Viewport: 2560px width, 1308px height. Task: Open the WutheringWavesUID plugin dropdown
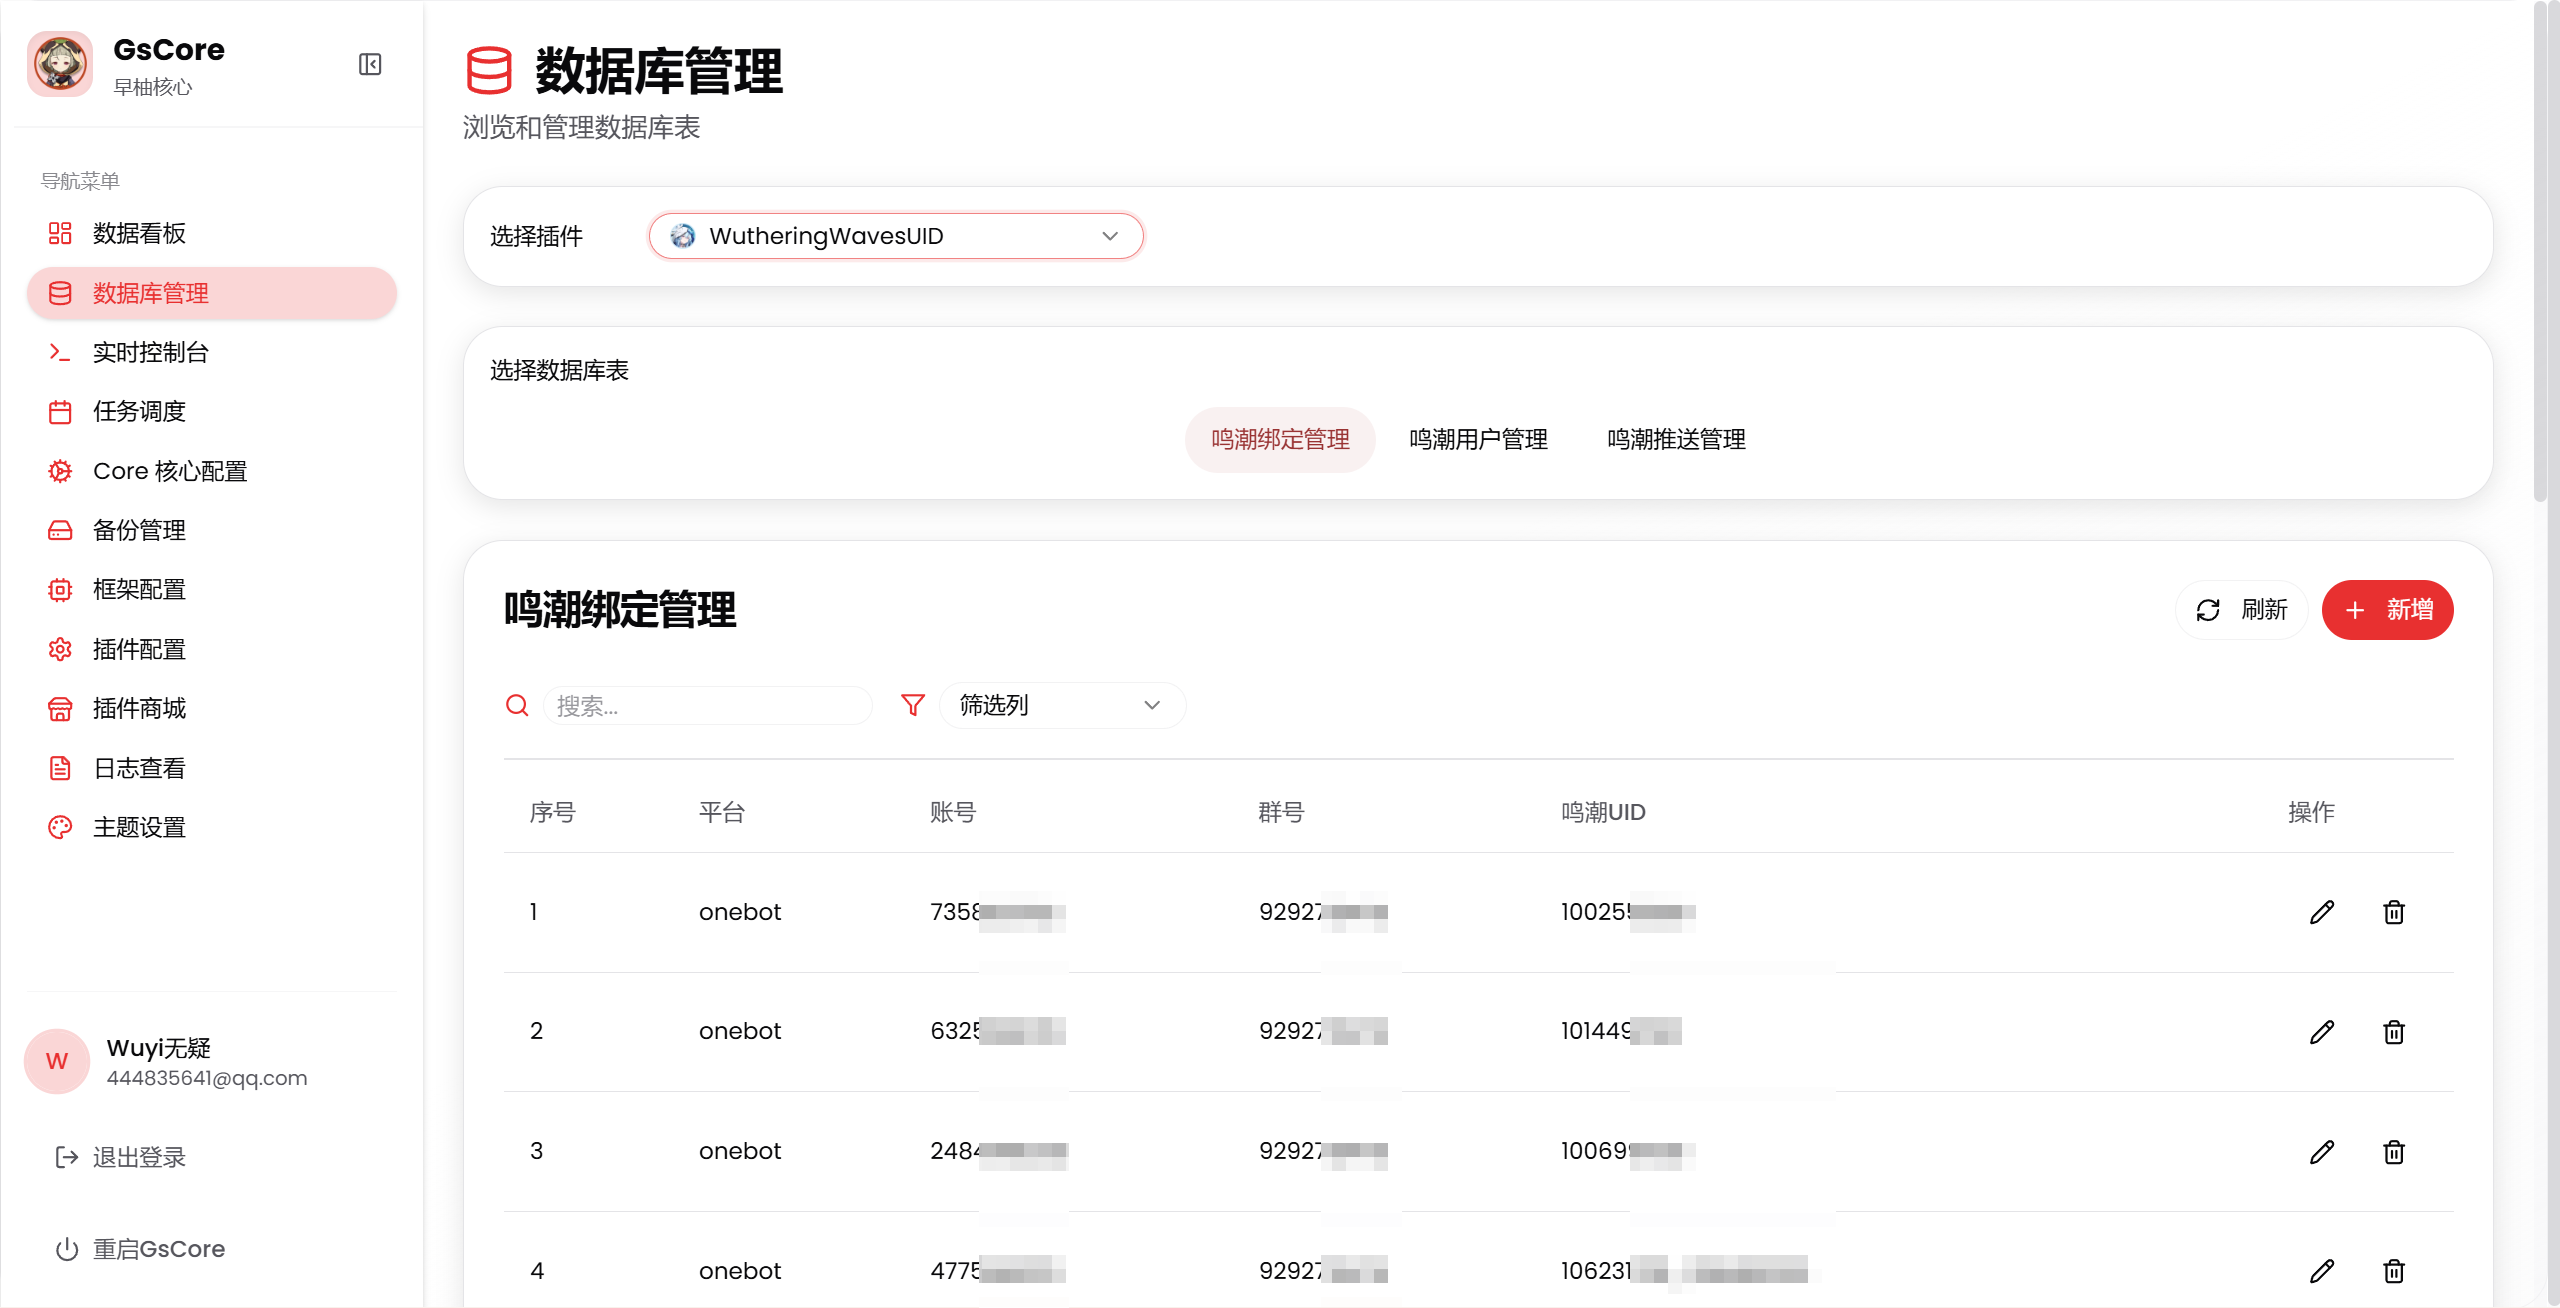tap(895, 236)
